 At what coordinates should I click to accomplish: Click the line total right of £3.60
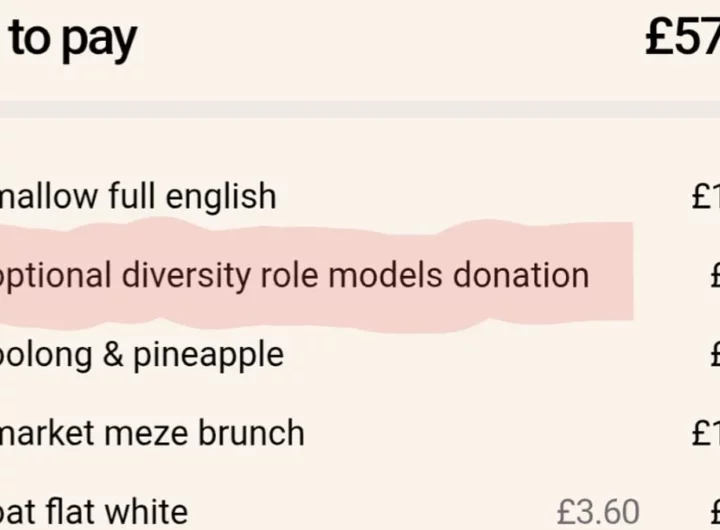click(715, 512)
